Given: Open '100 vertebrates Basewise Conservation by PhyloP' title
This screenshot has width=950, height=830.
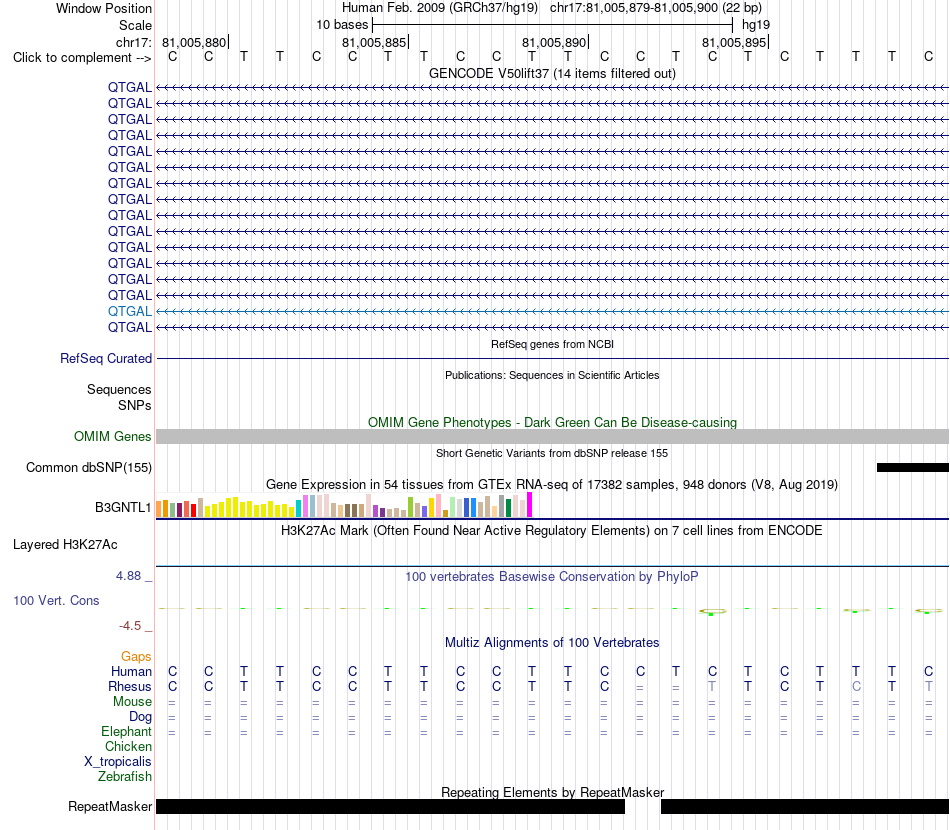Looking at the screenshot, I should point(552,577).
